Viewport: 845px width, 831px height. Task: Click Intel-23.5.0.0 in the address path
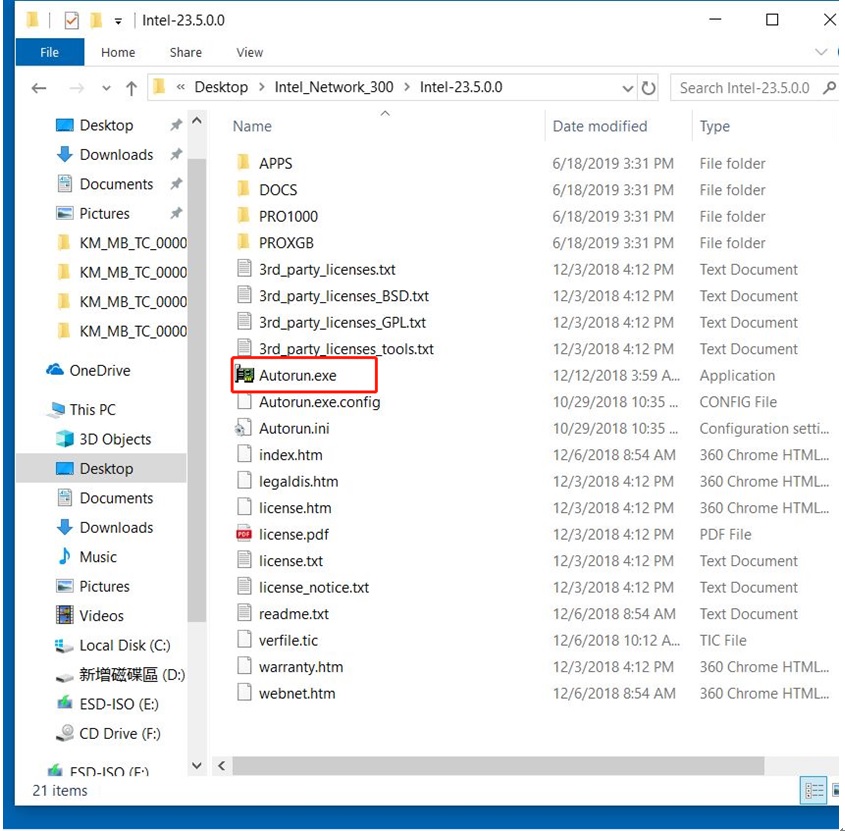click(461, 87)
